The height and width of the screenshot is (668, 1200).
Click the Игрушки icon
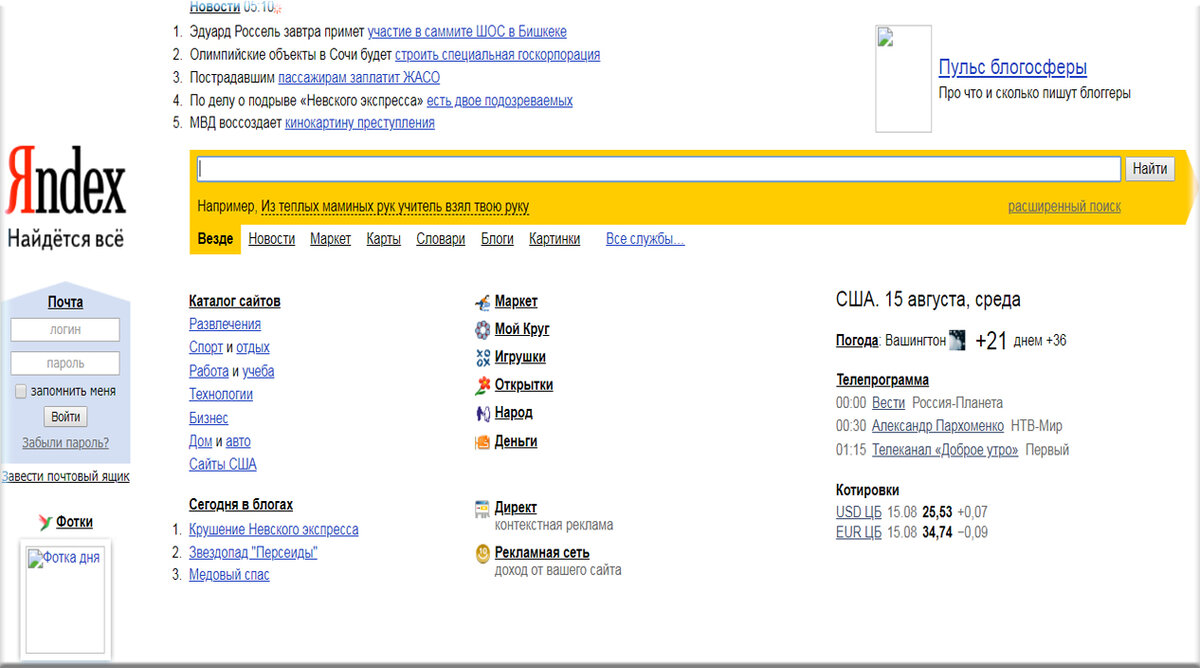point(483,357)
